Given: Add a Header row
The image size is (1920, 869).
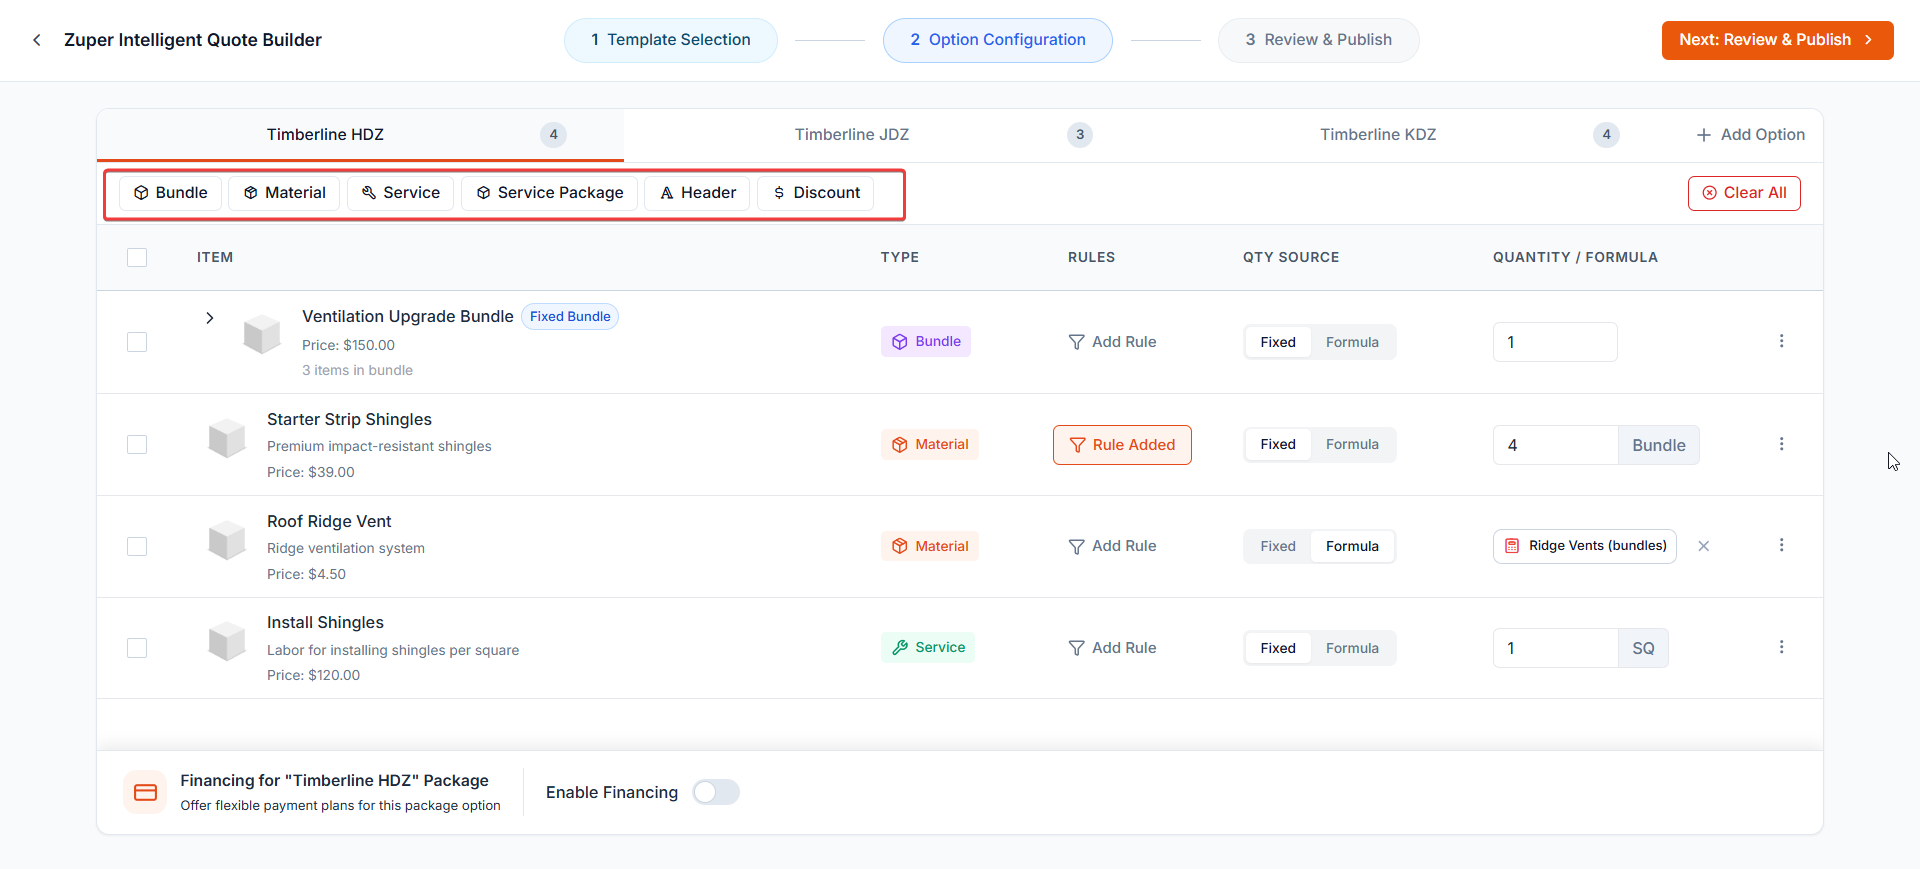Looking at the screenshot, I should [x=698, y=193].
